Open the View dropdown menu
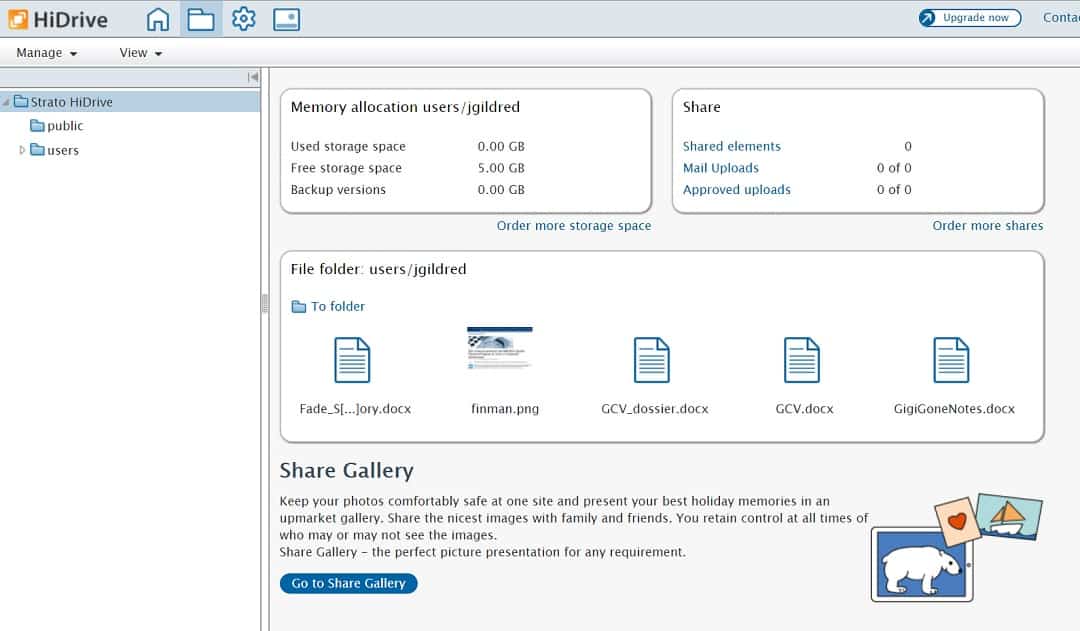Viewport: 1080px width, 631px height. click(141, 53)
